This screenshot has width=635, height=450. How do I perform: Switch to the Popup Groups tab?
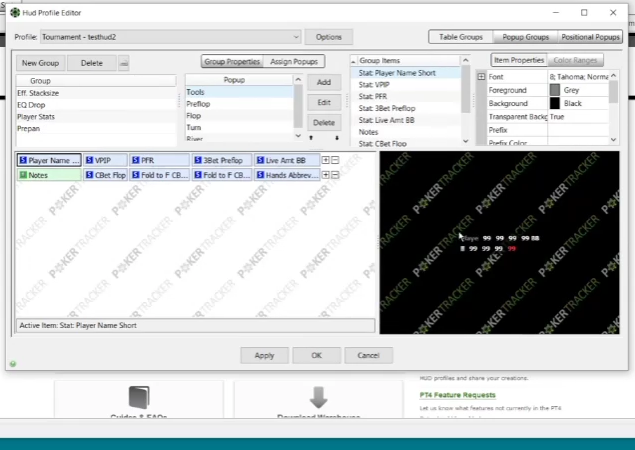[525, 37]
